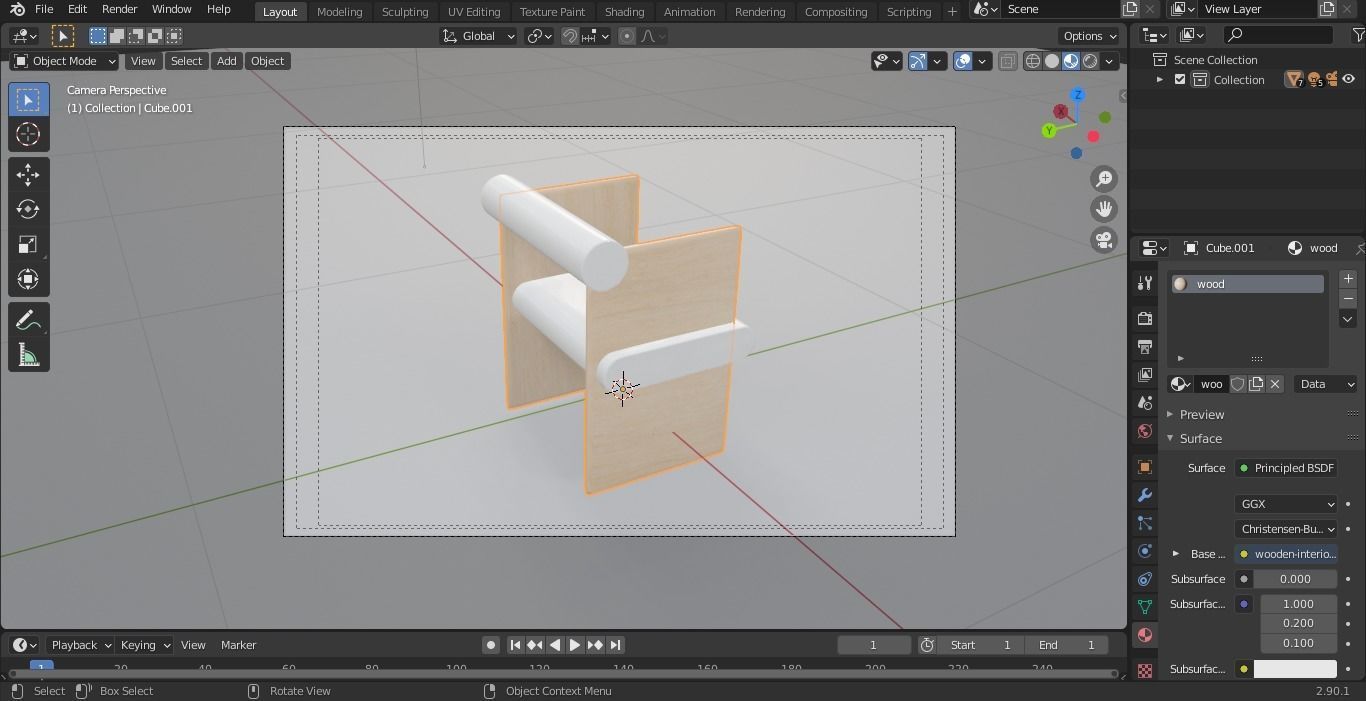
Task: Click the pan view hand icon
Action: 1104,209
